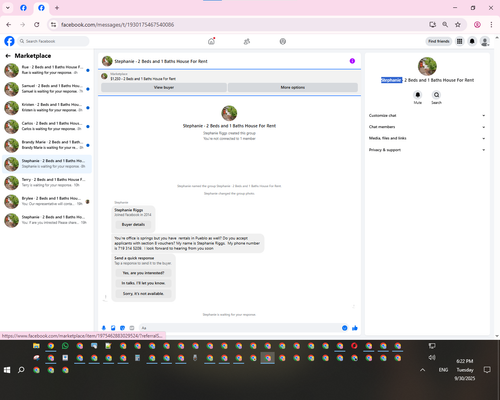Open the Windows Start menu

coord(7,370)
